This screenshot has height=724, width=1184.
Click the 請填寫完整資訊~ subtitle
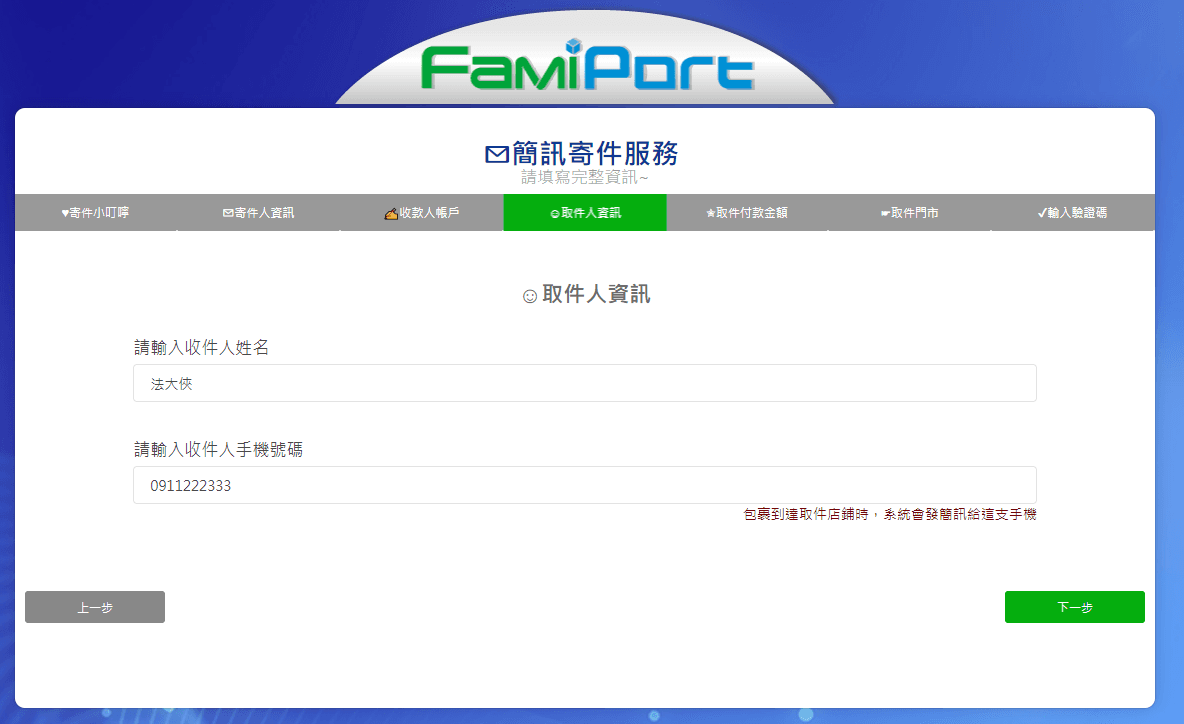584,177
